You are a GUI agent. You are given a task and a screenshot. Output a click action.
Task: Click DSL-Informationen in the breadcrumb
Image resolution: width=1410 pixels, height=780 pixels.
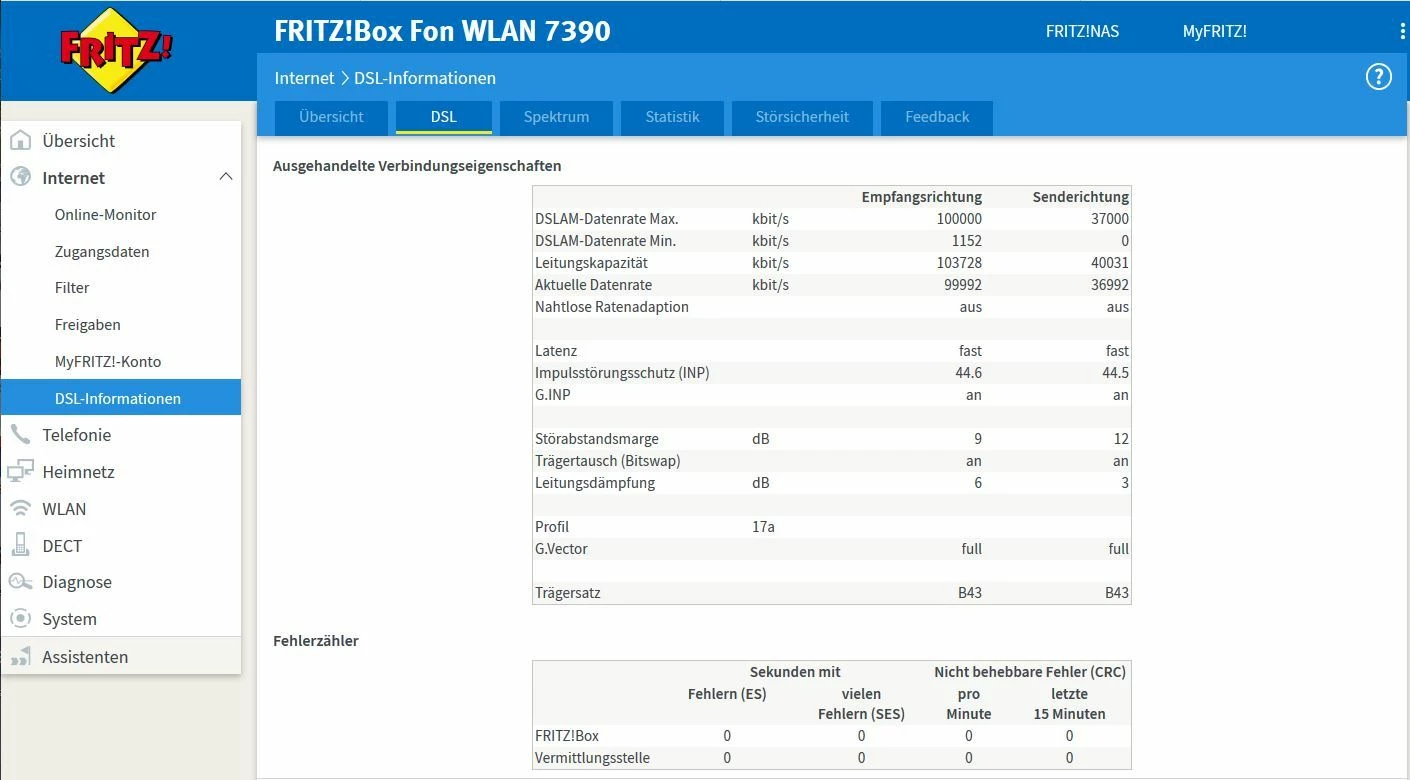(x=425, y=78)
